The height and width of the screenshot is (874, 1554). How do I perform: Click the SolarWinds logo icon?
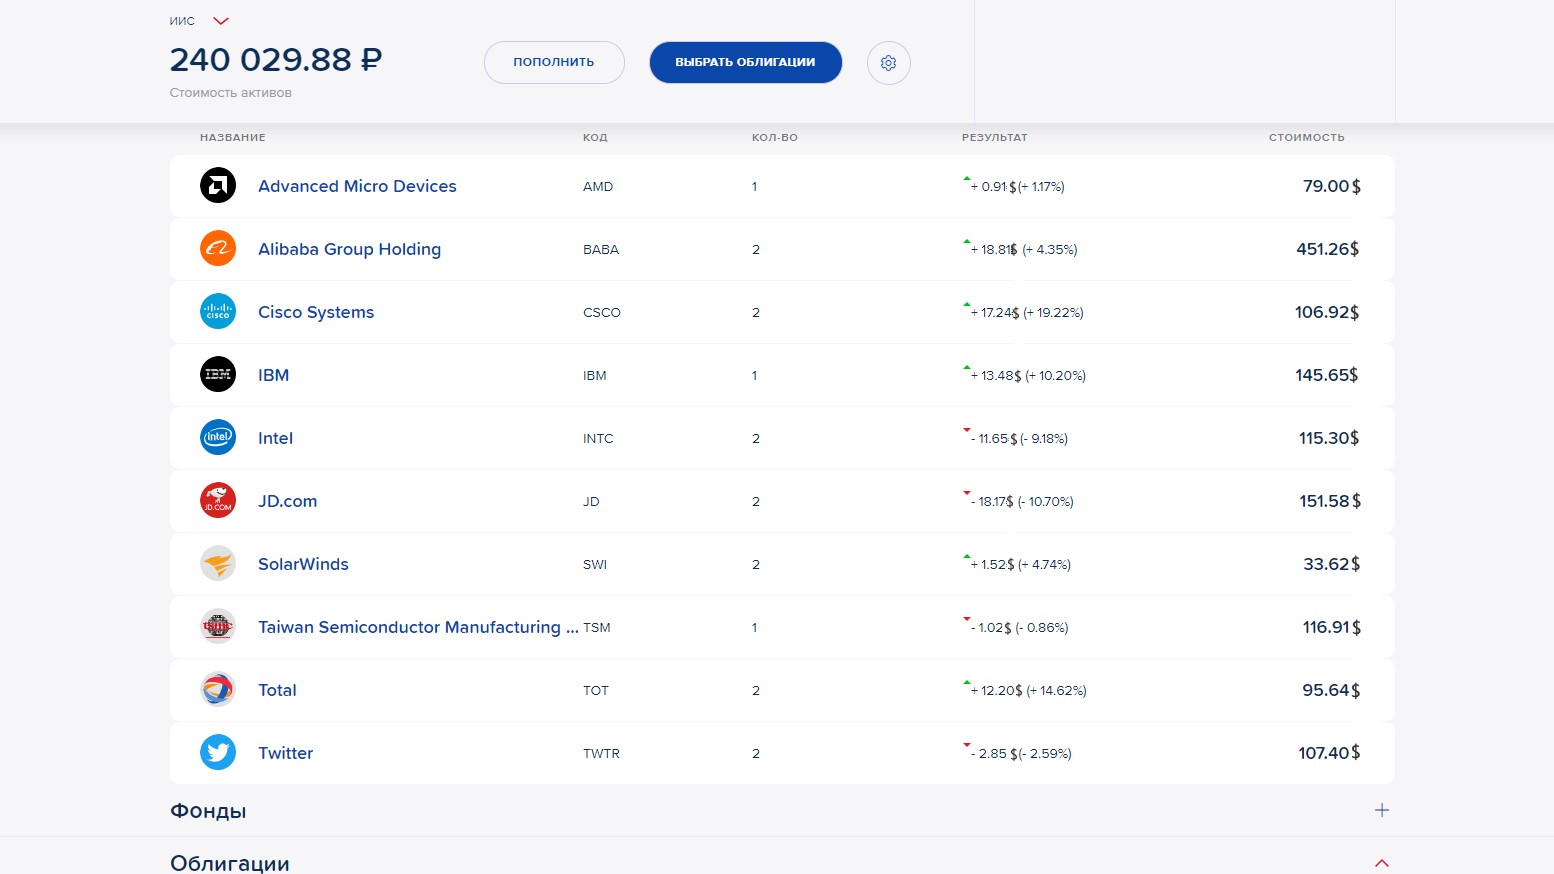tap(218, 563)
